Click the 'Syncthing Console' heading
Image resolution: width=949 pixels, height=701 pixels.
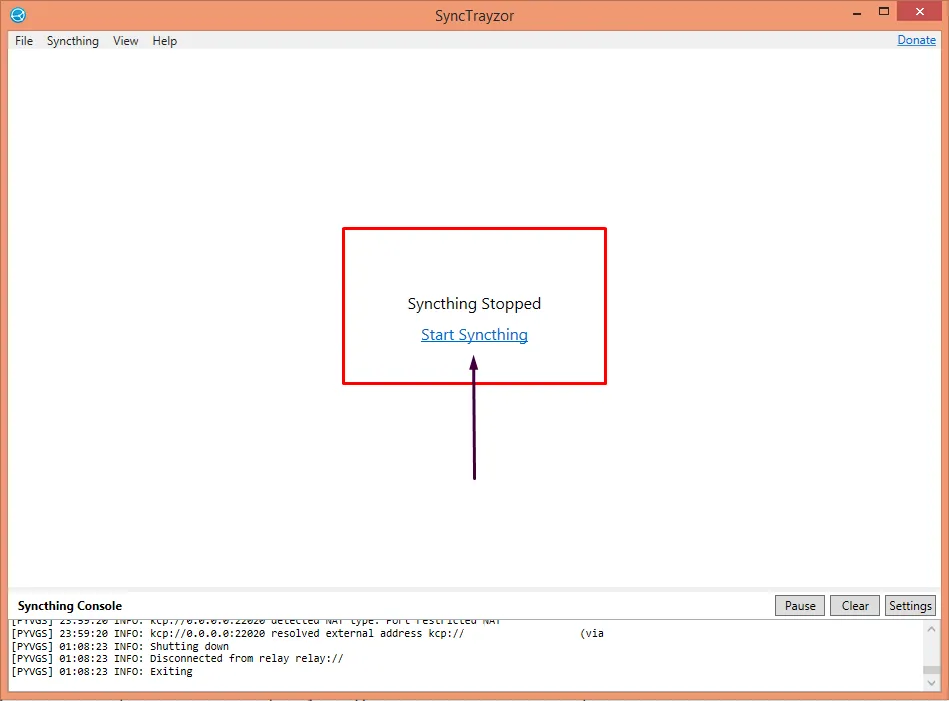pyautogui.click(x=70, y=605)
